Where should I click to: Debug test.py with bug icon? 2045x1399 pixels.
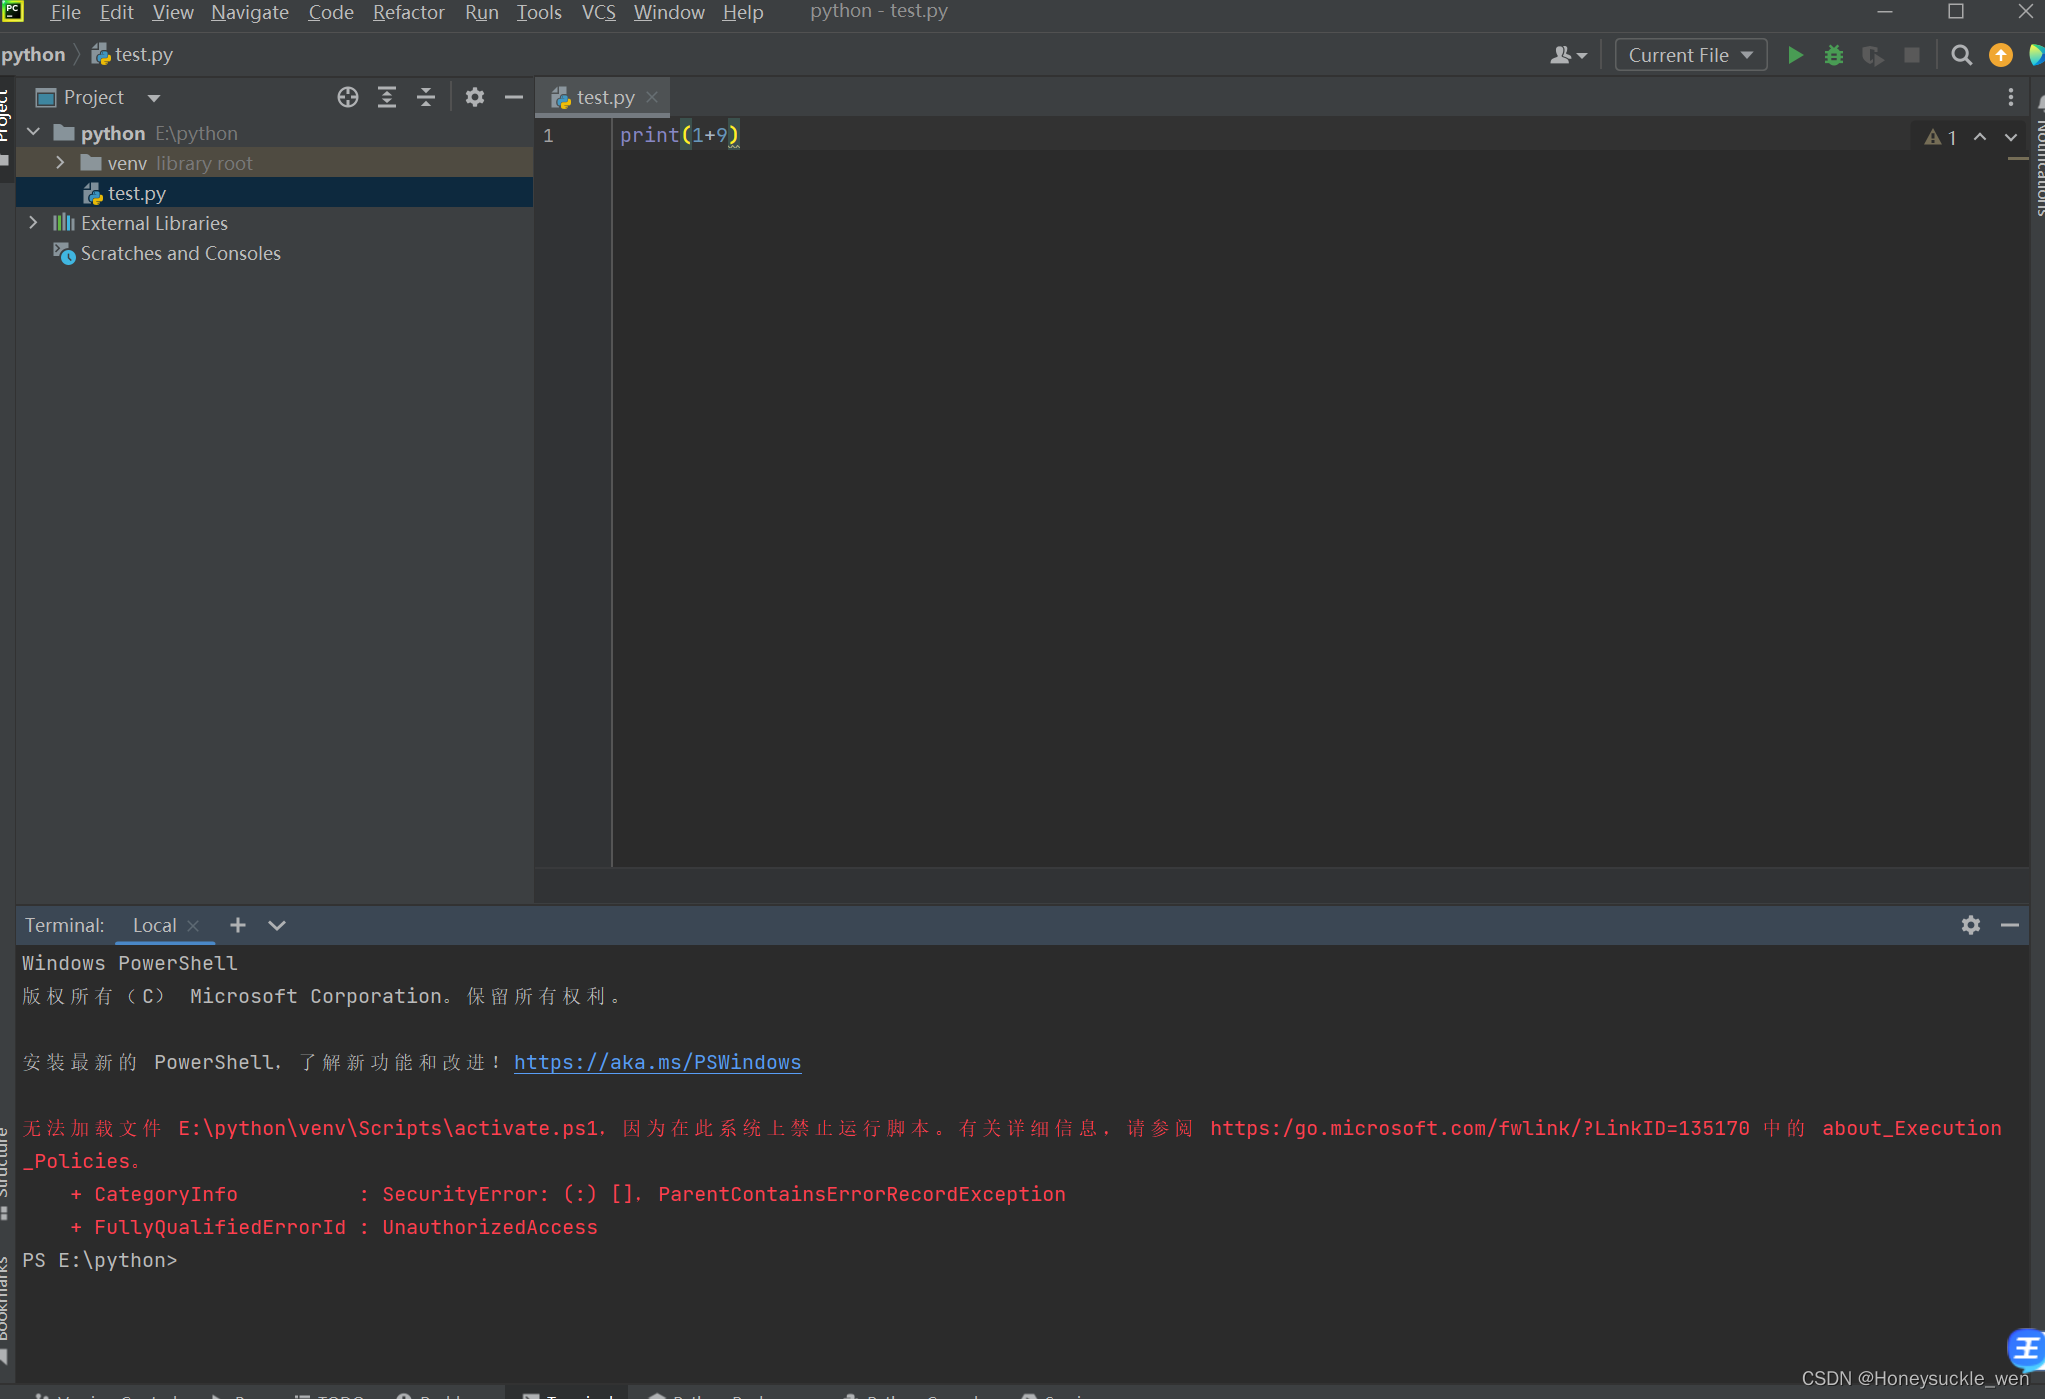pos(1834,55)
